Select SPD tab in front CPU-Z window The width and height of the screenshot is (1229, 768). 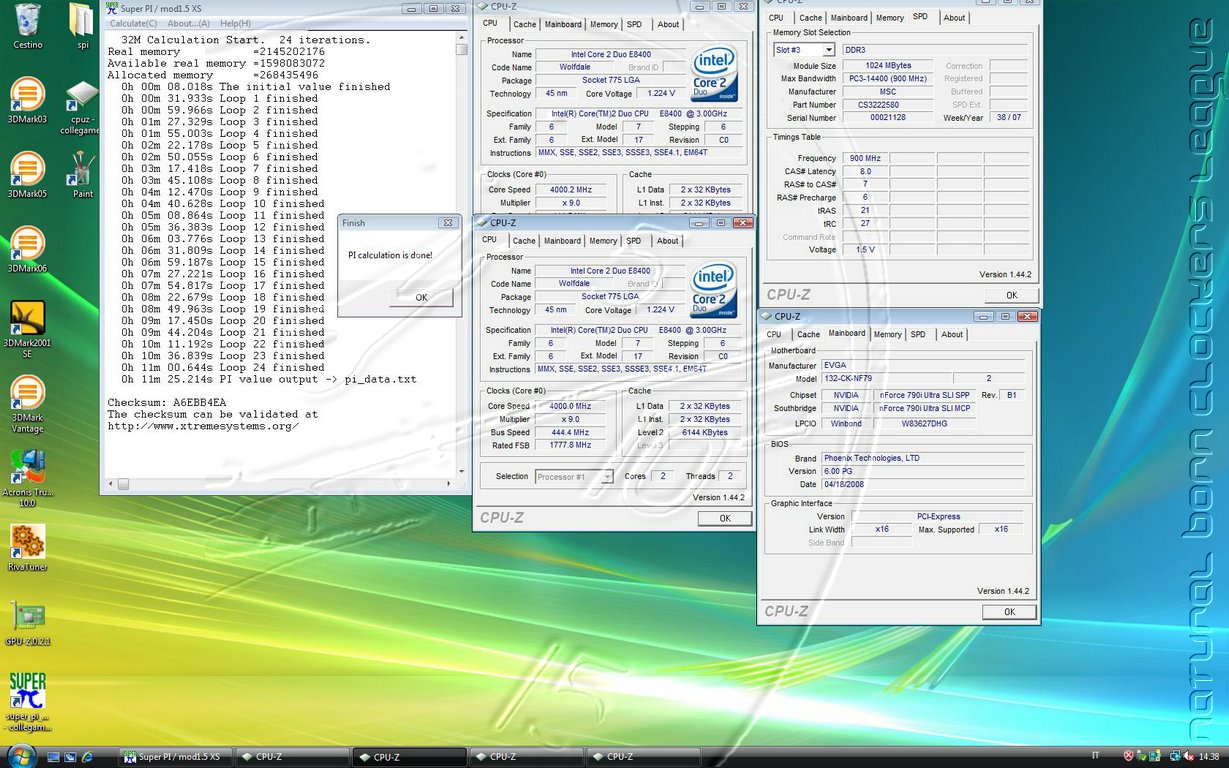[x=634, y=241]
